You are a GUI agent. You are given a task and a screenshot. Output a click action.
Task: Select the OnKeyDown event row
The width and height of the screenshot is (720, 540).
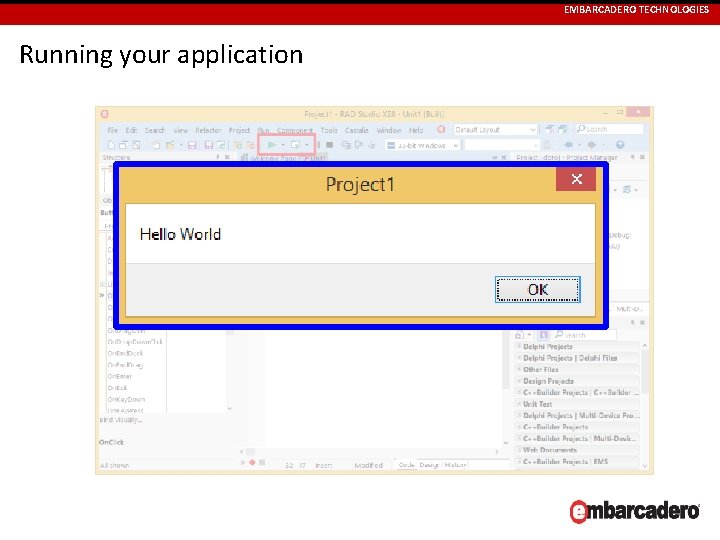coord(126,399)
